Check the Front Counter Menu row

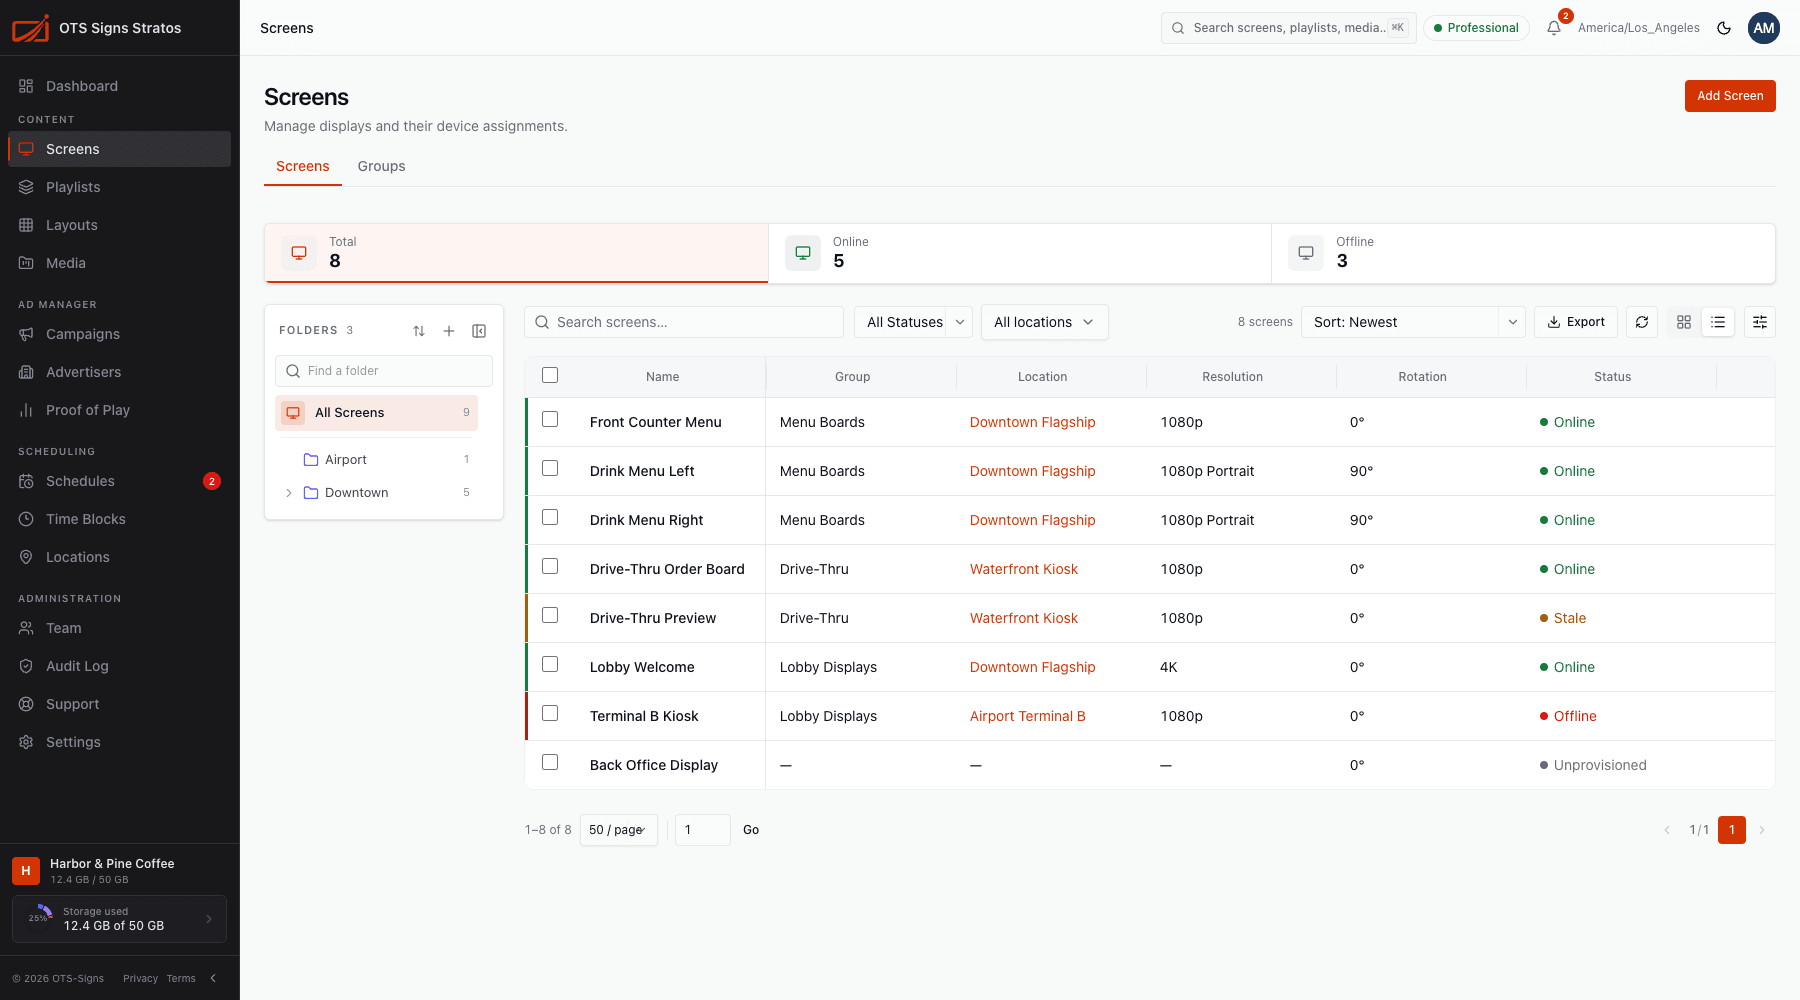click(550, 419)
